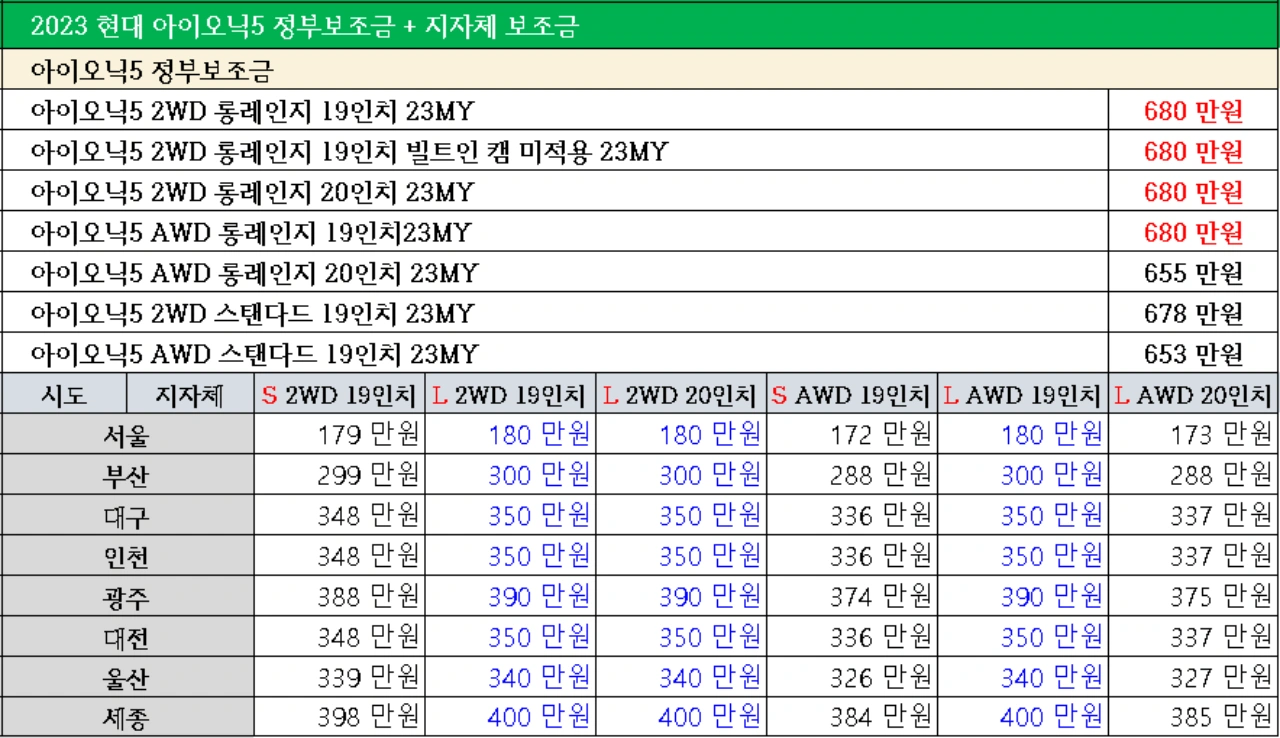Click 서울 row's L 2WD 19인치 180 만원
The image size is (1280, 738).
540,435
